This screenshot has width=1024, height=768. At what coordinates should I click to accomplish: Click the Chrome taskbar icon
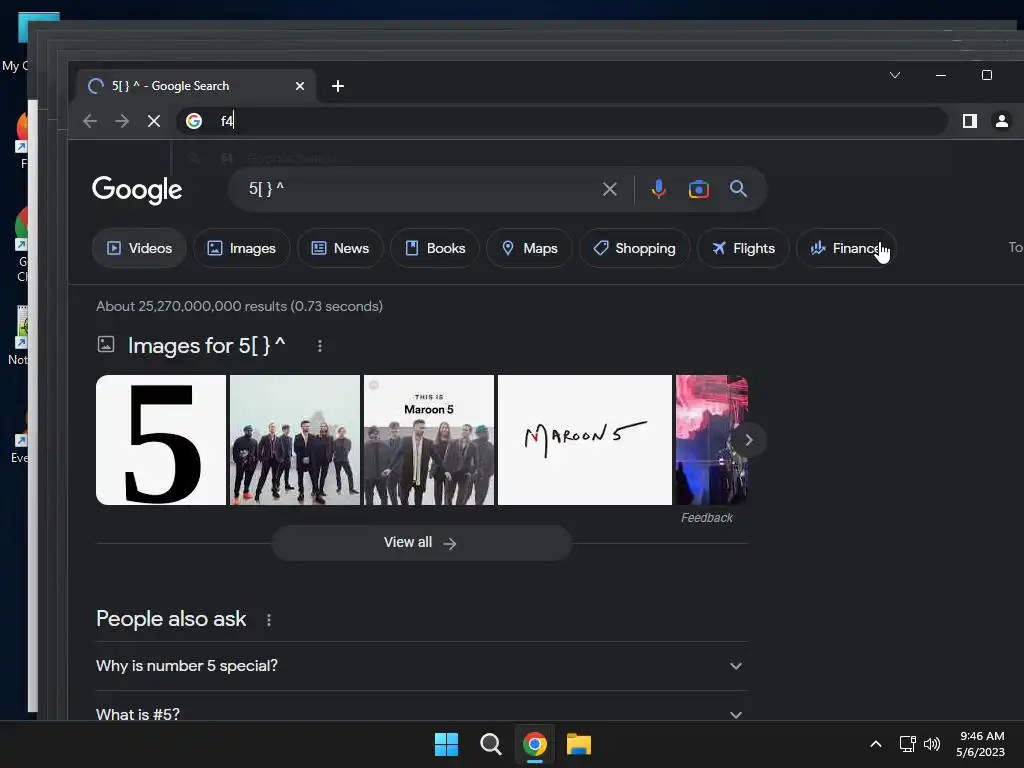[534, 744]
